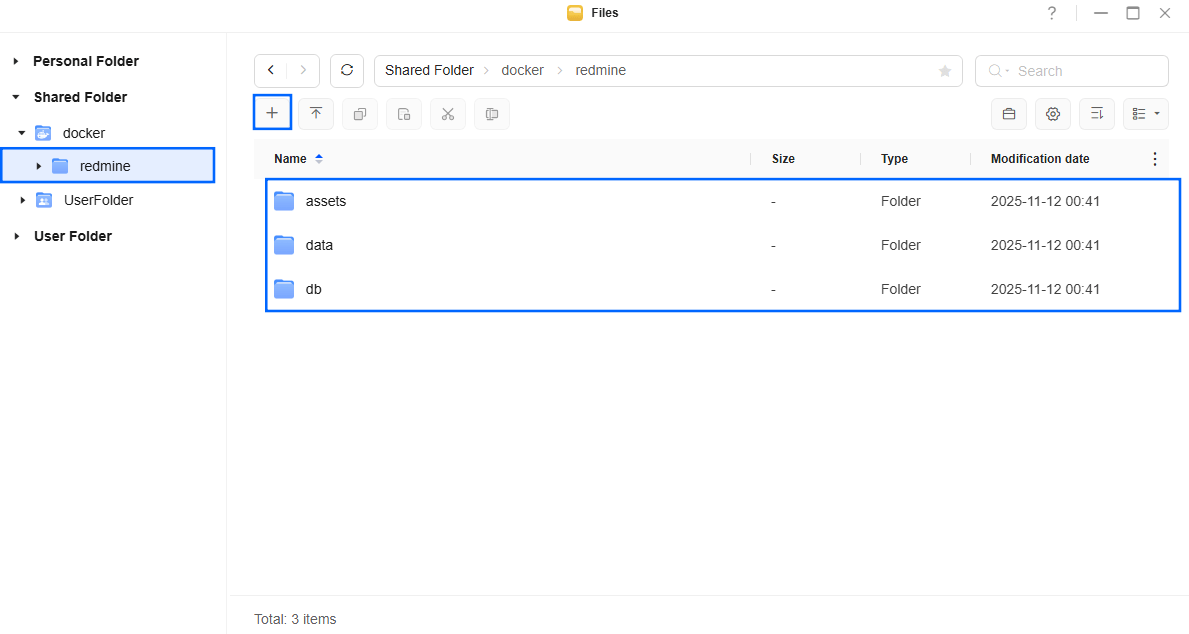Click the back navigation arrow
The height and width of the screenshot is (634, 1189).
[270, 70]
